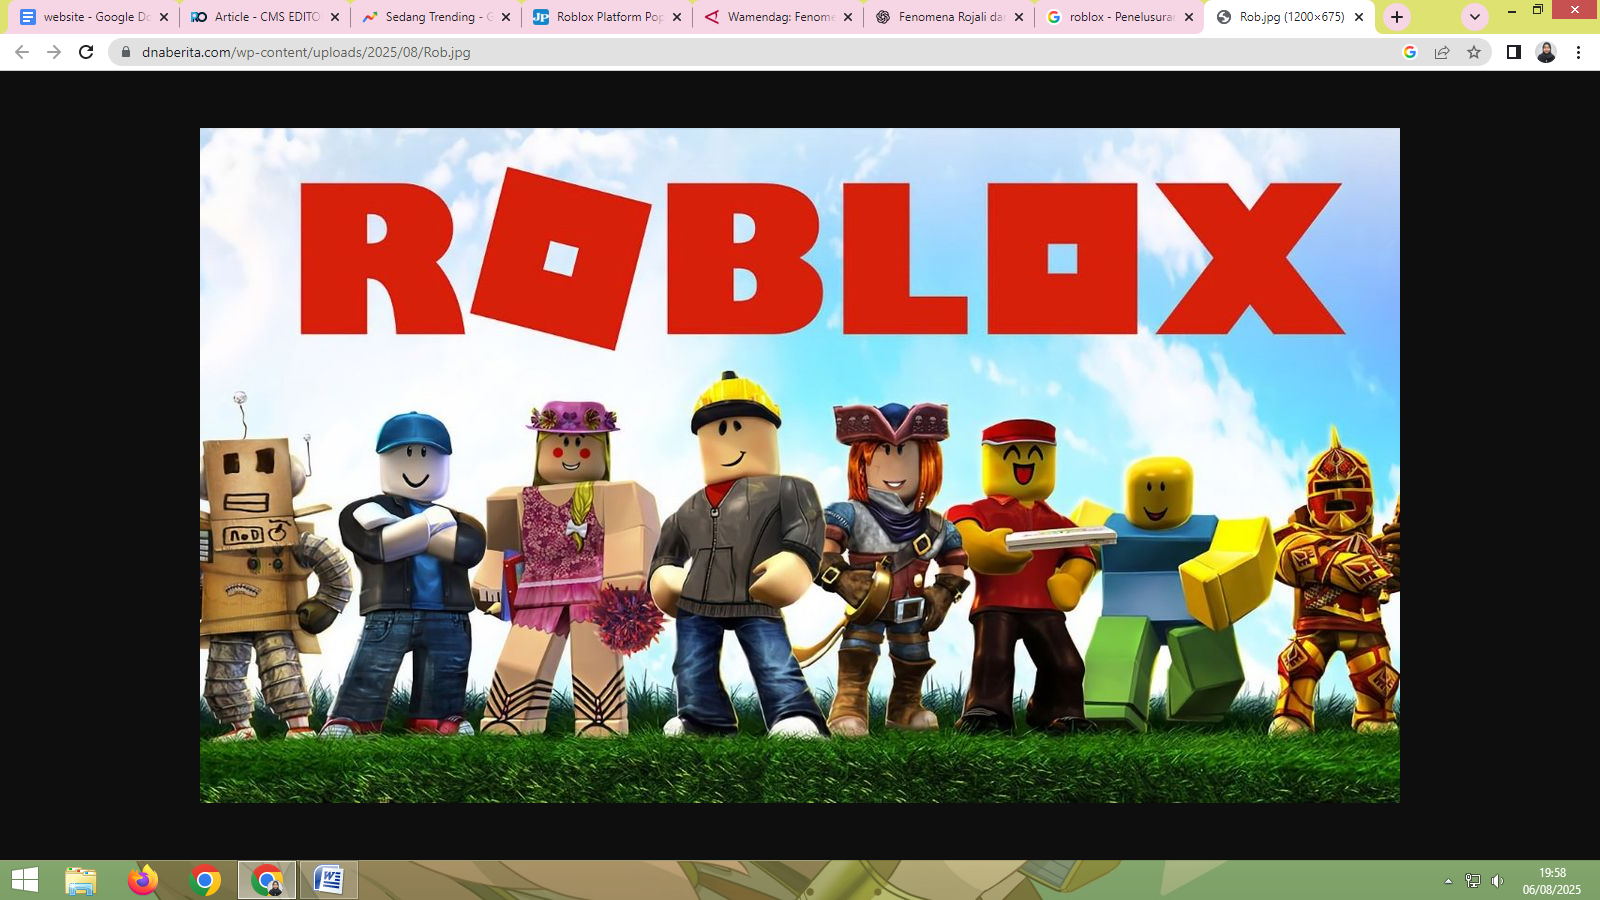Close the Sedang Trending tab

point(506,17)
